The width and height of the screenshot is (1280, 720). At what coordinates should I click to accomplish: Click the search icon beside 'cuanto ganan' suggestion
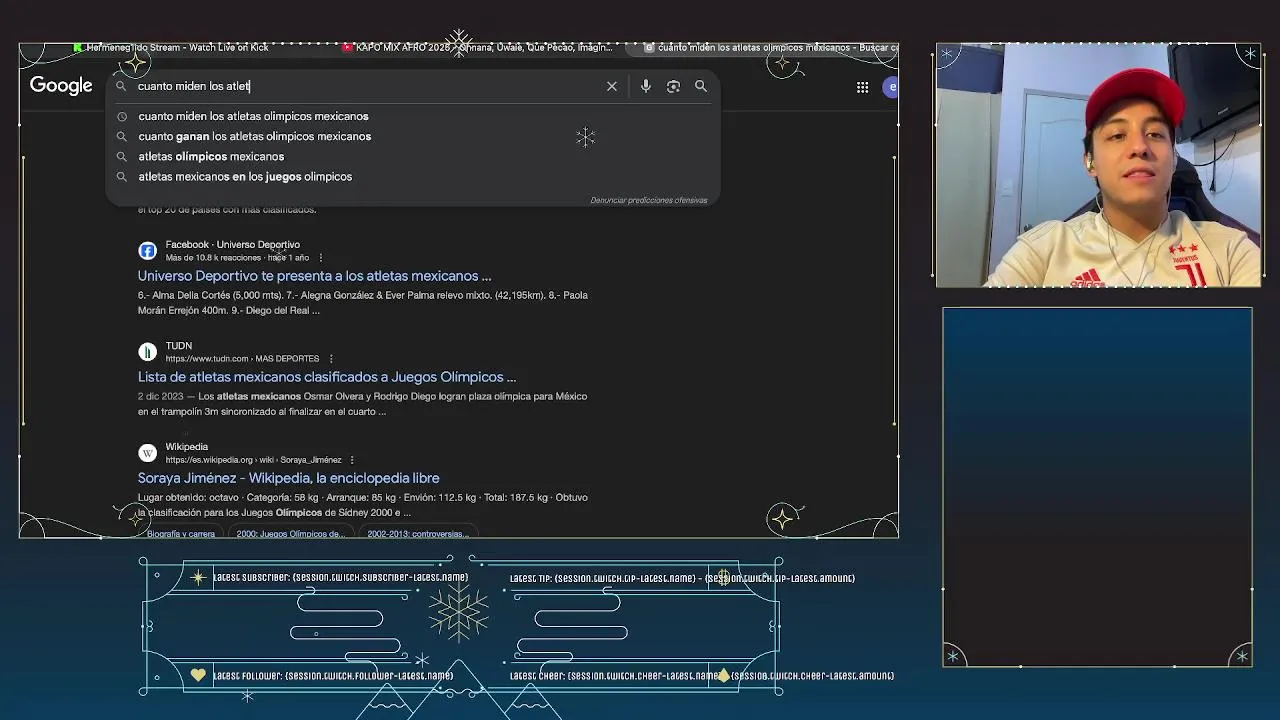click(122, 136)
